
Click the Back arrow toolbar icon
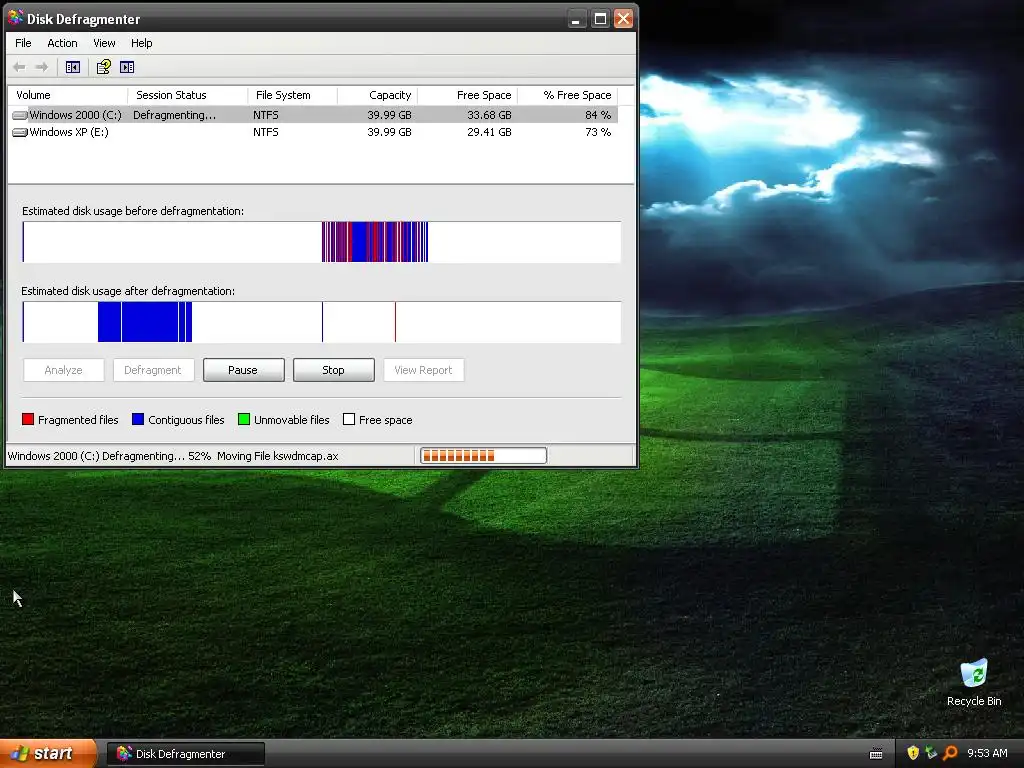pyautogui.click(x=20, y=67)
